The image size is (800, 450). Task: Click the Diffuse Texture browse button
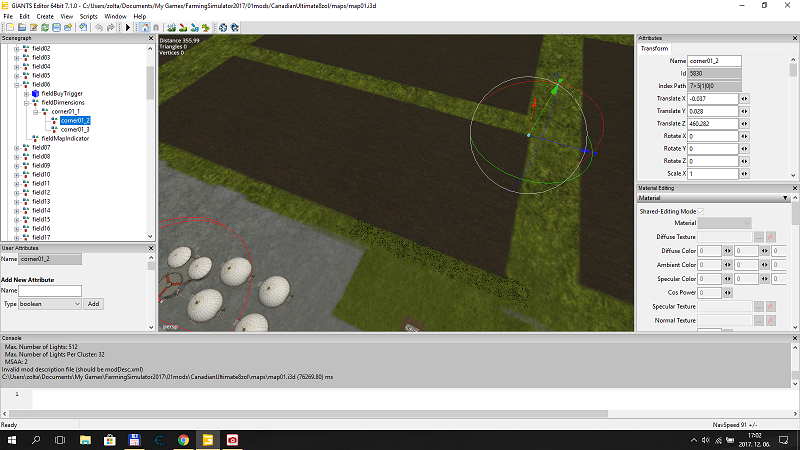(759, 237)
